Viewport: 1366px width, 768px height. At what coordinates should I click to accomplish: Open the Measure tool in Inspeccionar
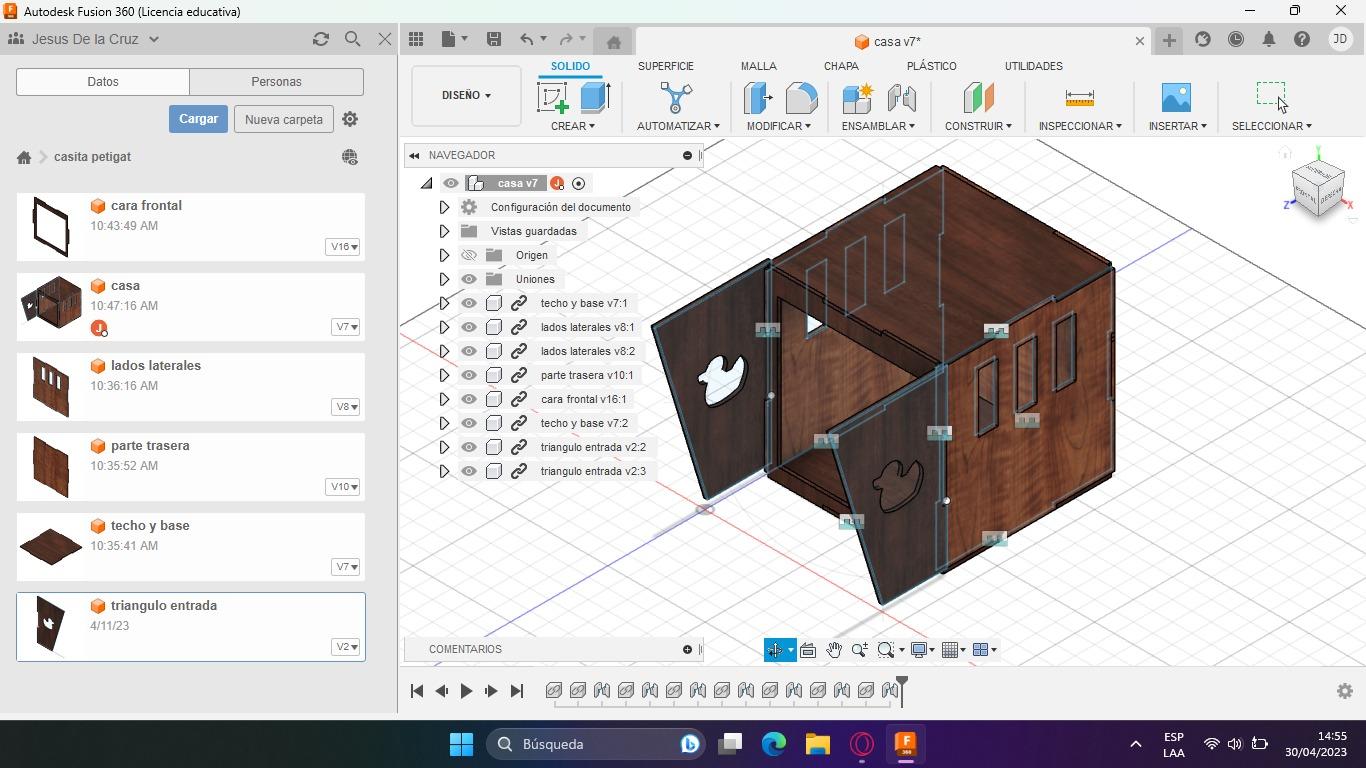[1079, 97]
